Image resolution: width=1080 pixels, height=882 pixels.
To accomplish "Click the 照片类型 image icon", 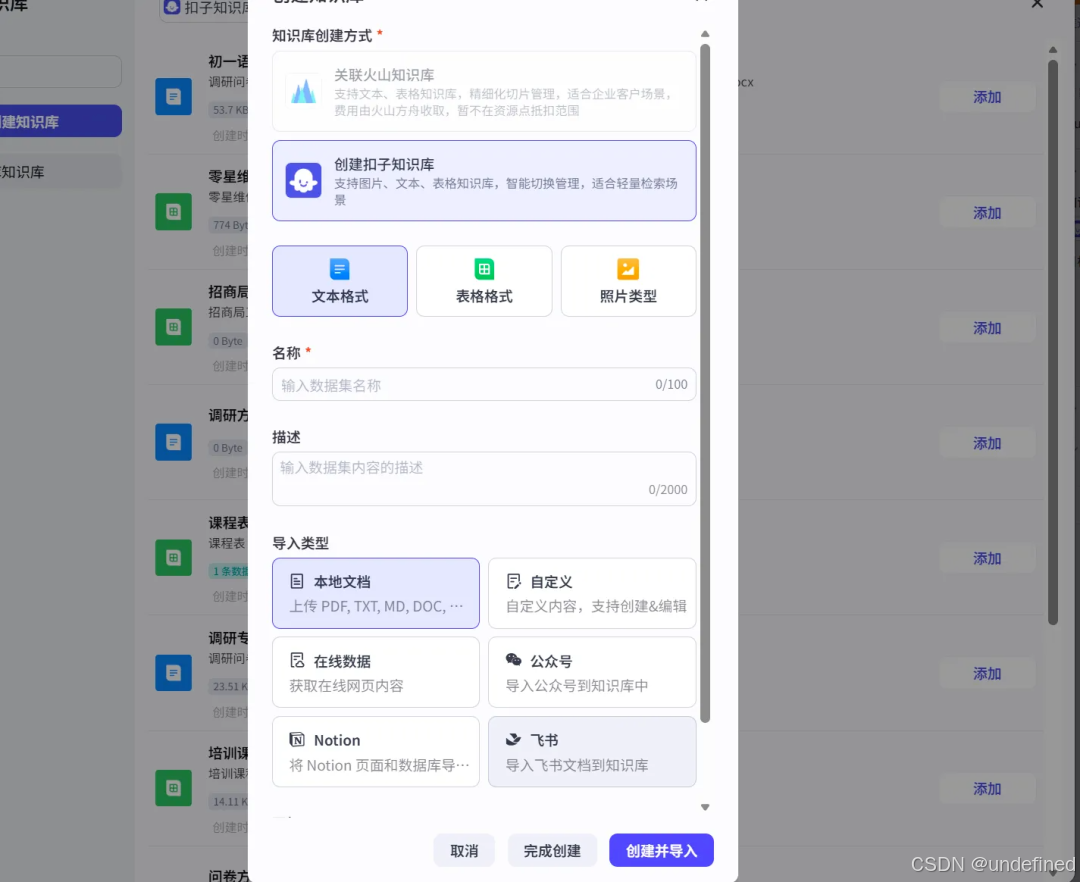I will (x=628, y=268).
